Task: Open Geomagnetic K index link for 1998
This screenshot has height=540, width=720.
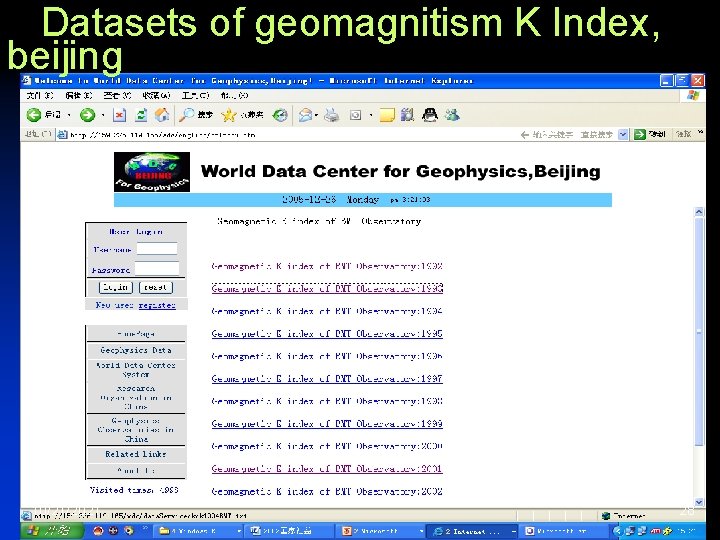Action: coord(327,401)
